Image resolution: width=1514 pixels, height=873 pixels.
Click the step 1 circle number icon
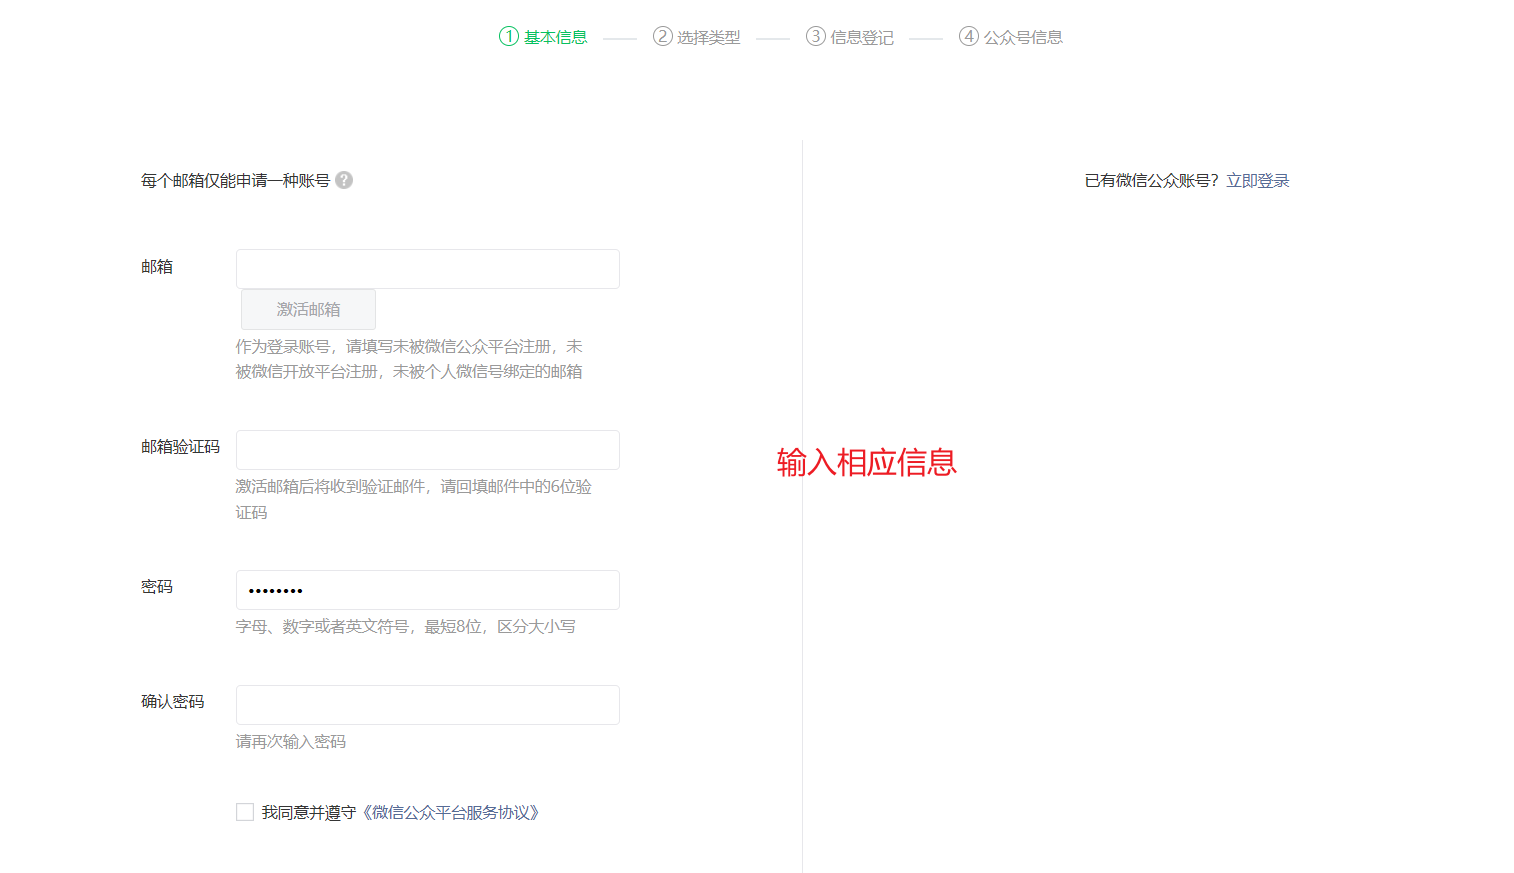[x=509, y=37]
